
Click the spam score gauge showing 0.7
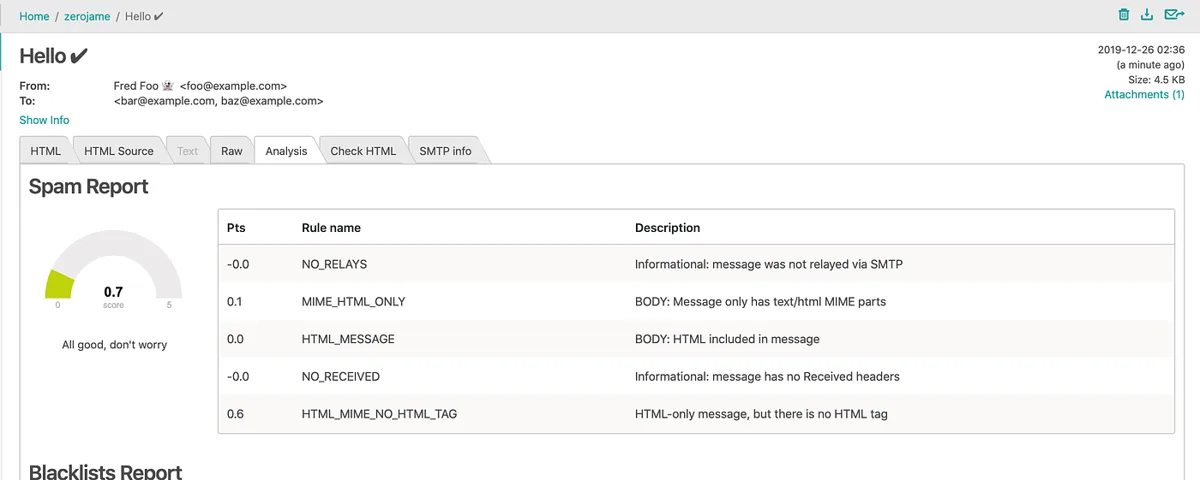pyautogui.click(x=113, y=271)
